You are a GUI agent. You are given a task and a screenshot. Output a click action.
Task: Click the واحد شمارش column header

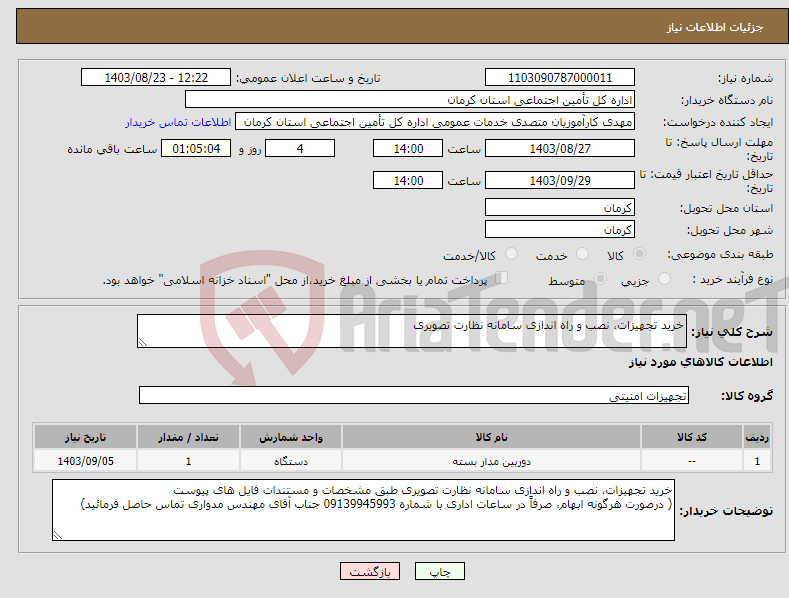coord(291,437)
